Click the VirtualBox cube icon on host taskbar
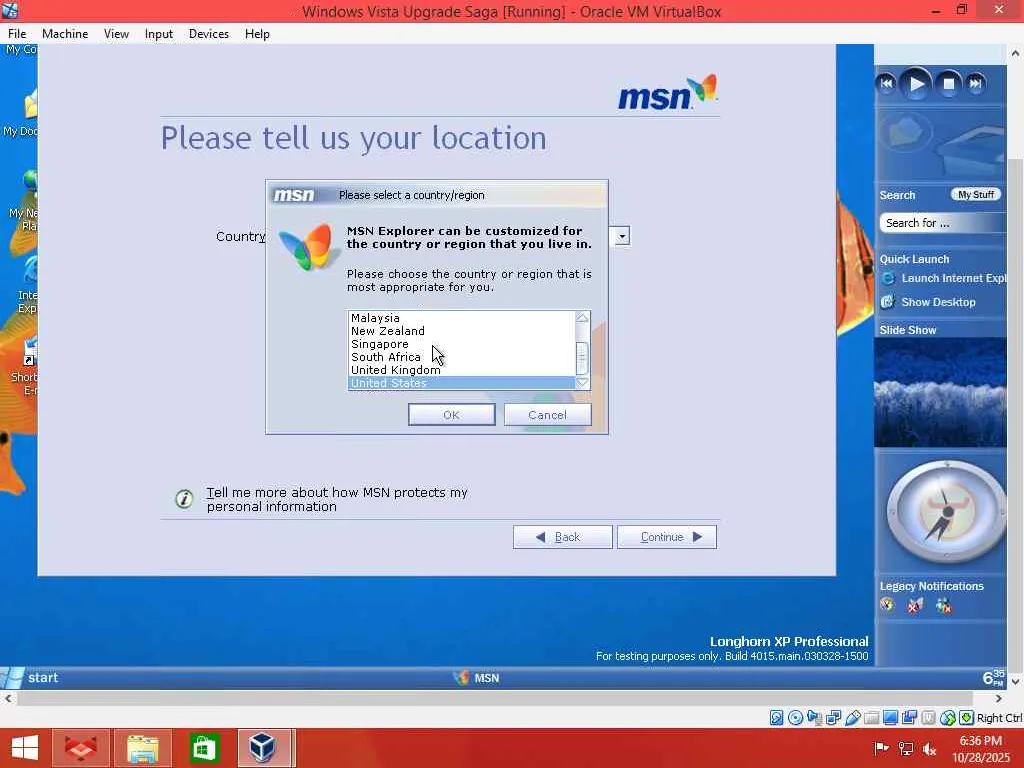 pos(263,748)
